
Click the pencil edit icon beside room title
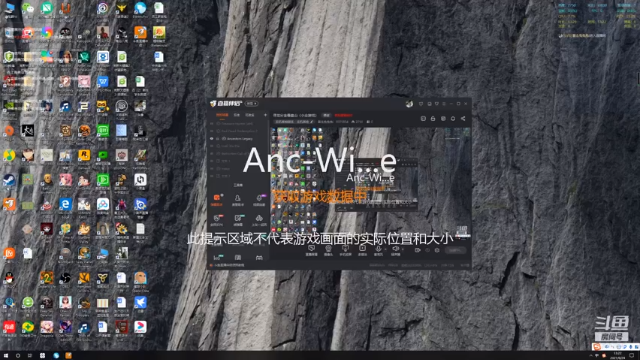[x=312, y=122]
